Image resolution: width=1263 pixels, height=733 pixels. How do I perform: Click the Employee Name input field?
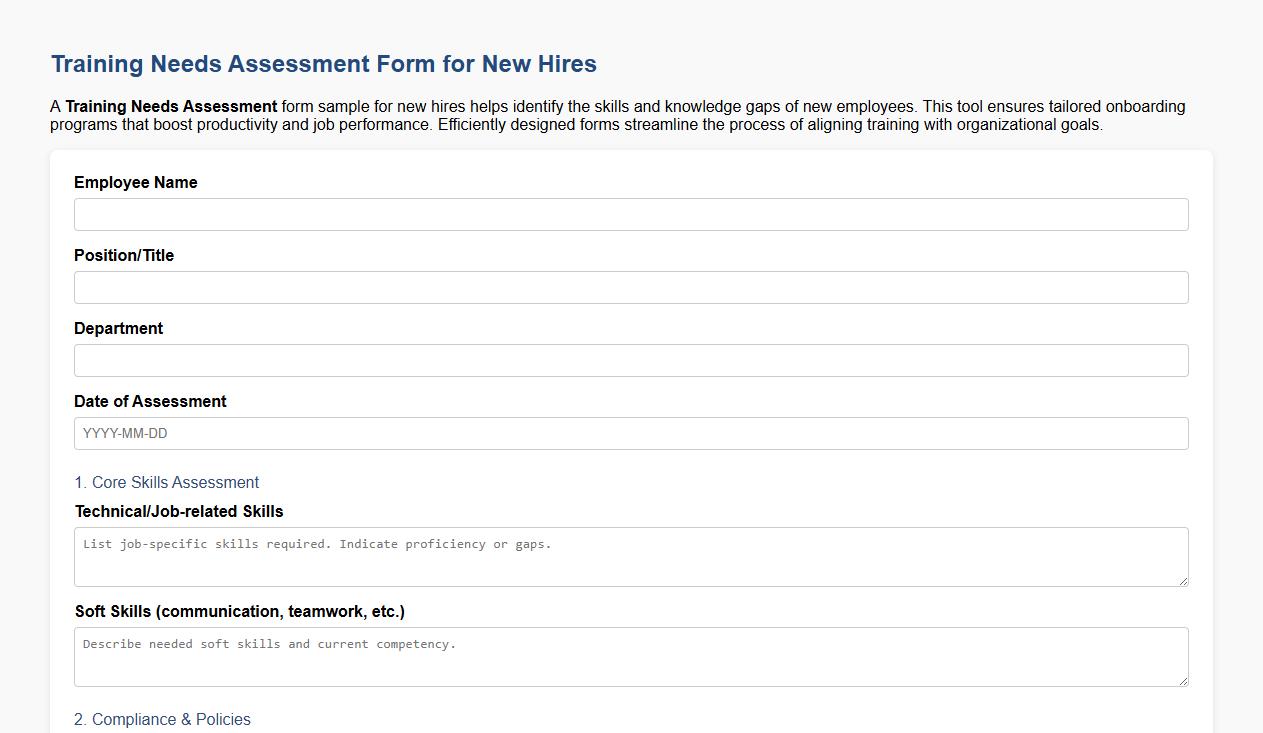click(x=630, y=214)
